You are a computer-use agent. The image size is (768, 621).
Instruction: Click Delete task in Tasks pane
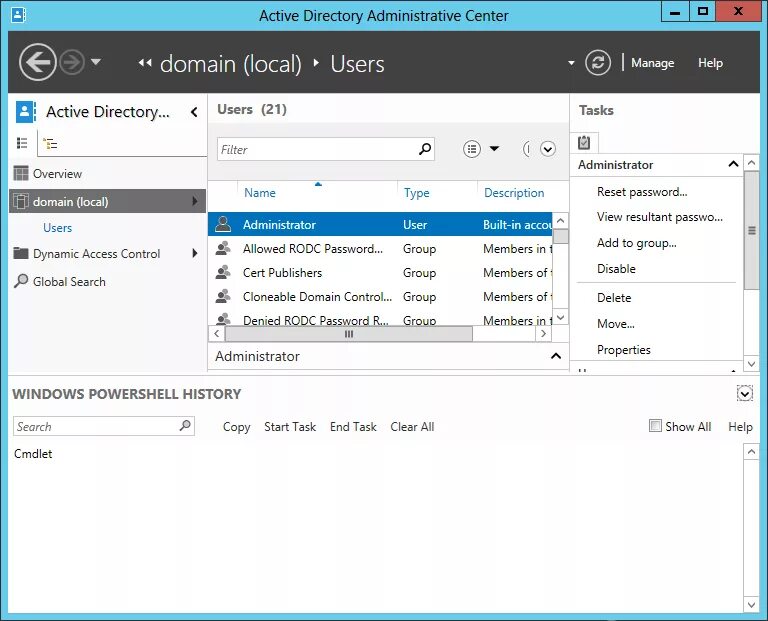pyautogui.click(x=614, y=298)
